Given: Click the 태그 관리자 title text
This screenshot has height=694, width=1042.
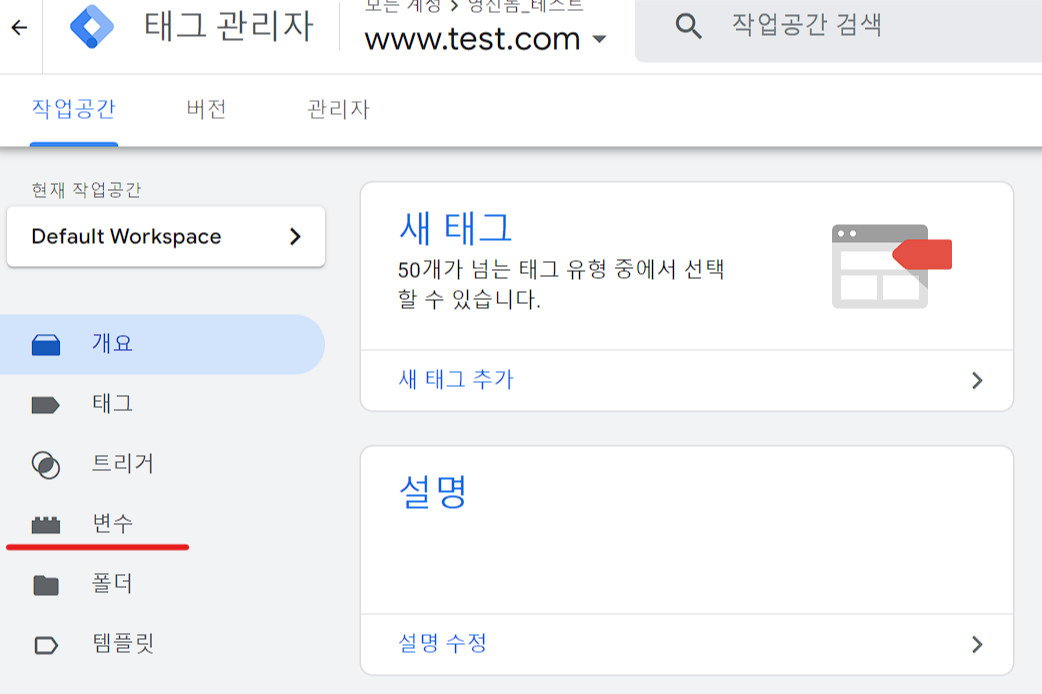Looking at the screenshot, I should point(229,27).
